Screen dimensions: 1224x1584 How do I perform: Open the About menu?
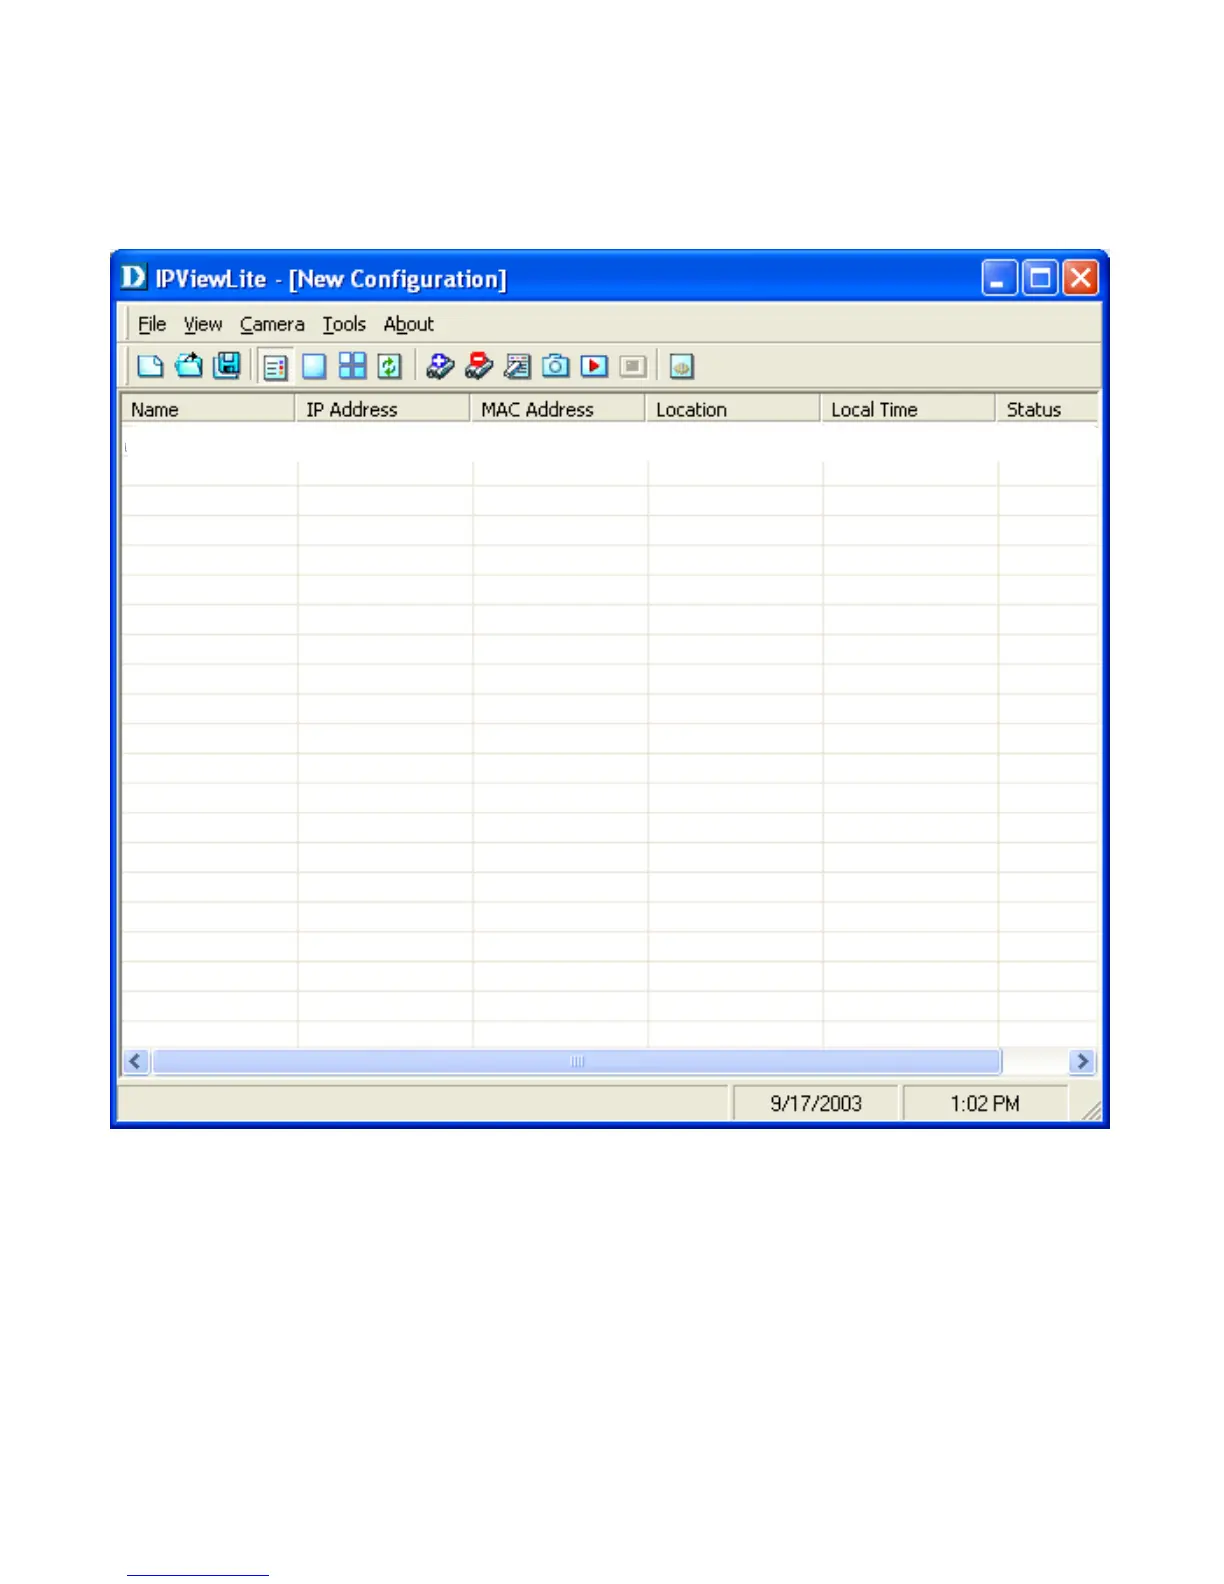click(409, 324)
